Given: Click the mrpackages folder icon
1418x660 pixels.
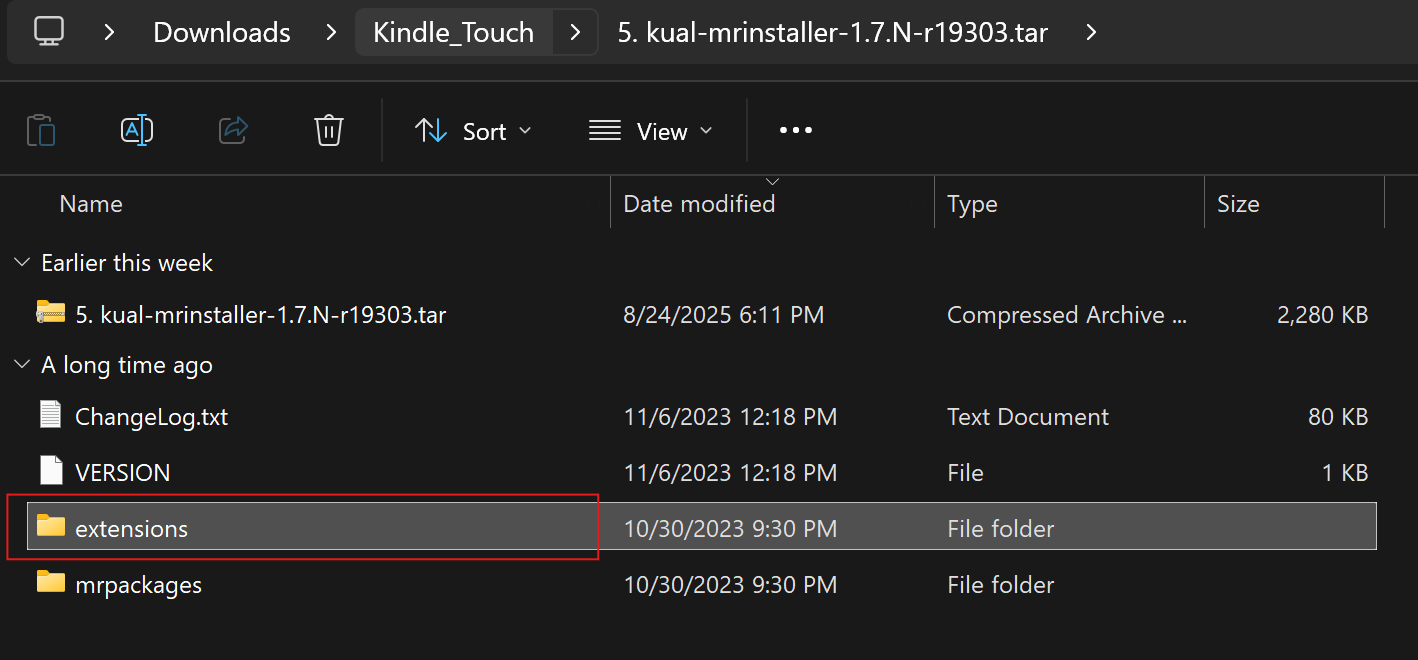Looking at the screenshot, I should [50, 582].
